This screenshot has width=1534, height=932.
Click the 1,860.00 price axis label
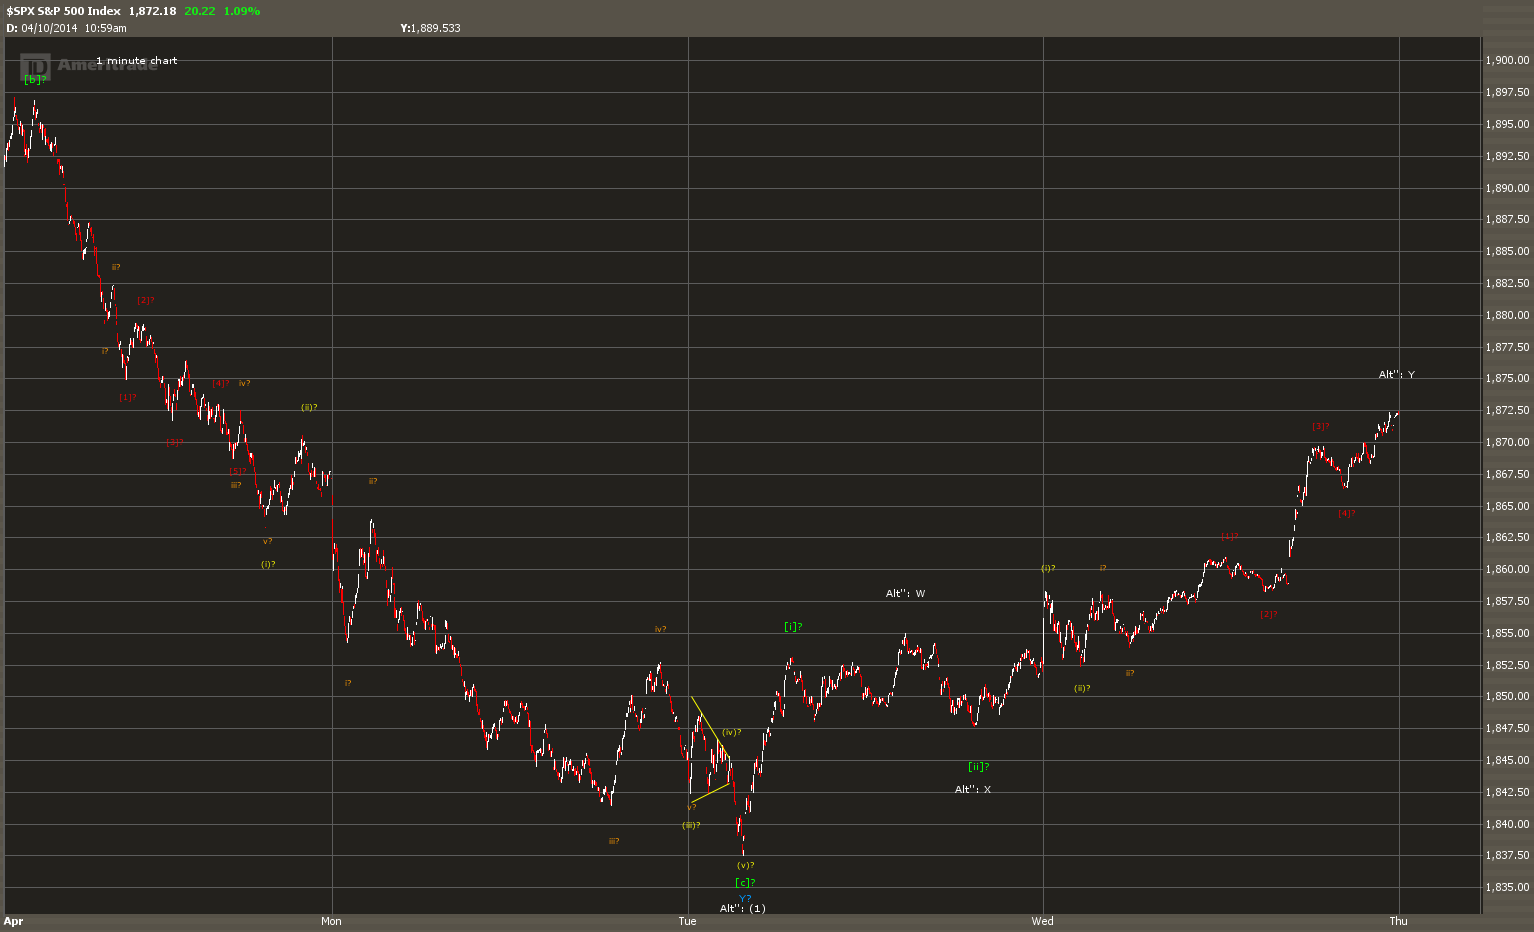click(1508, 569)
